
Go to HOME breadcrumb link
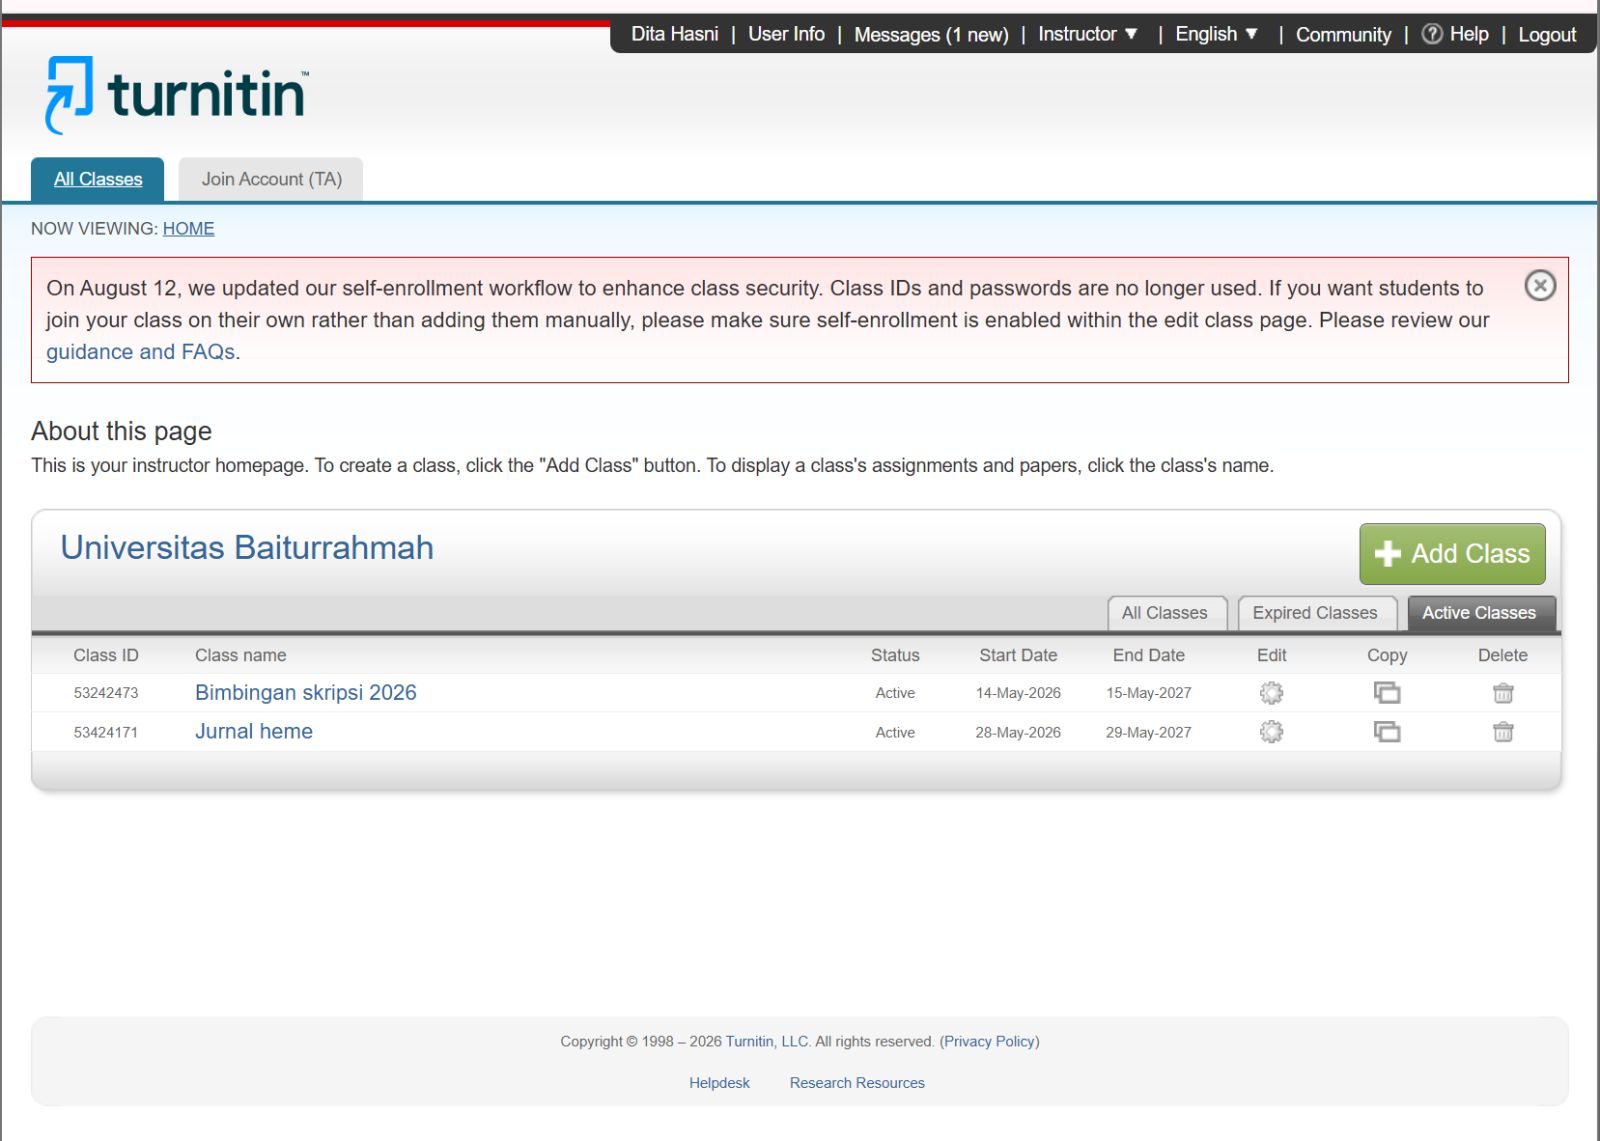click(188, 229)
